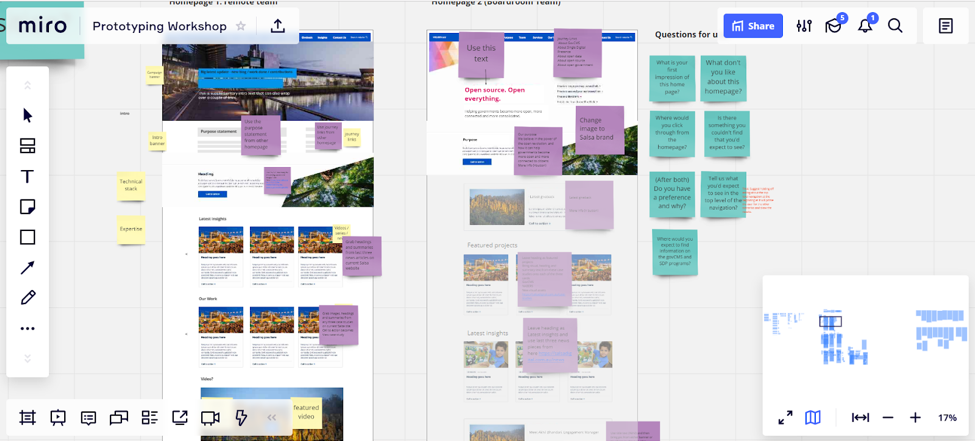Select the Shape square tool
This screenshot has width=975, height=441.
point(28,237)
